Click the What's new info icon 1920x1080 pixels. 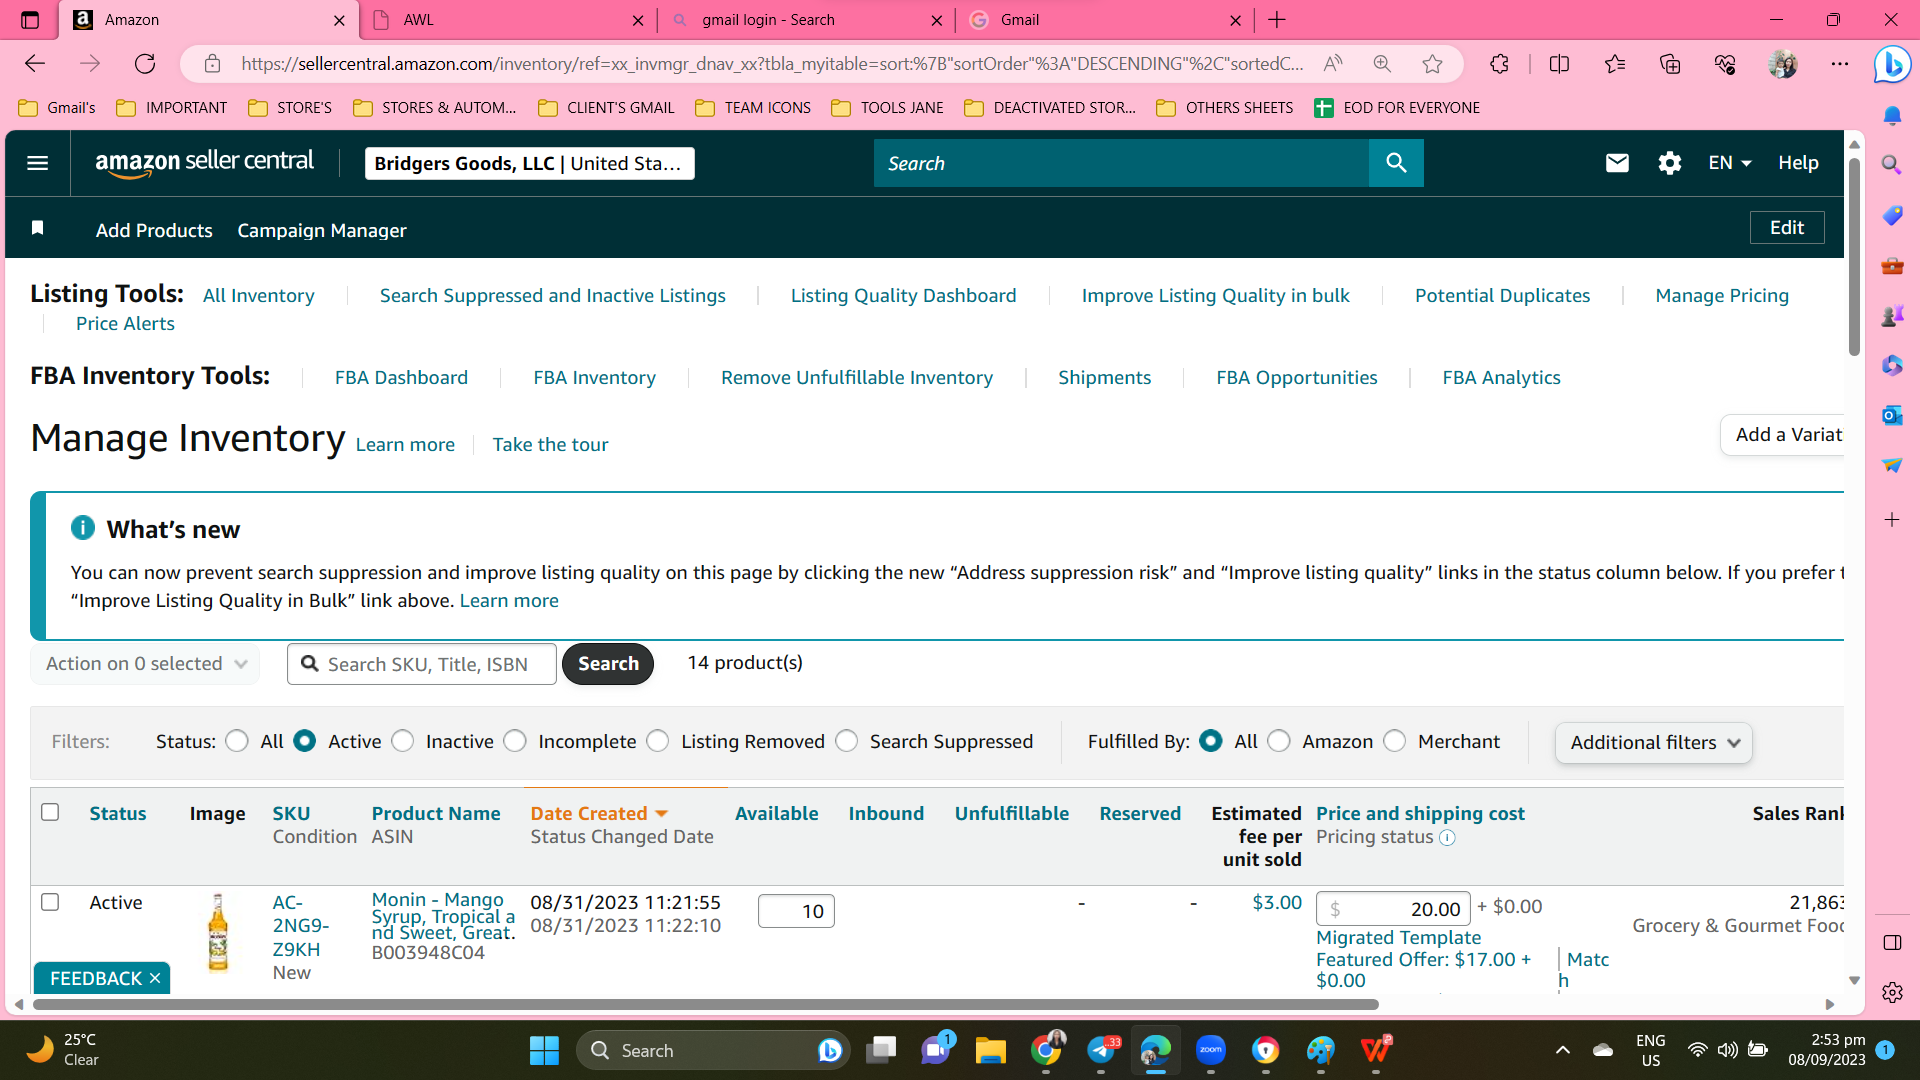pos(83,528)
